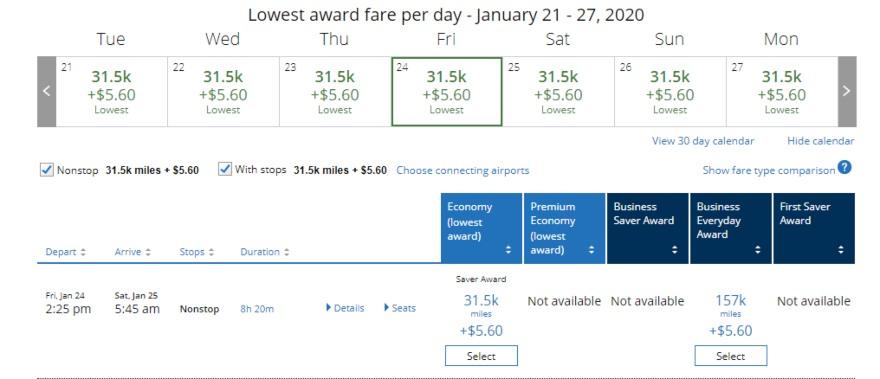Expand the Seats disclosure triangle
Screen dimensions: 880x379
(x=387, y=308)
